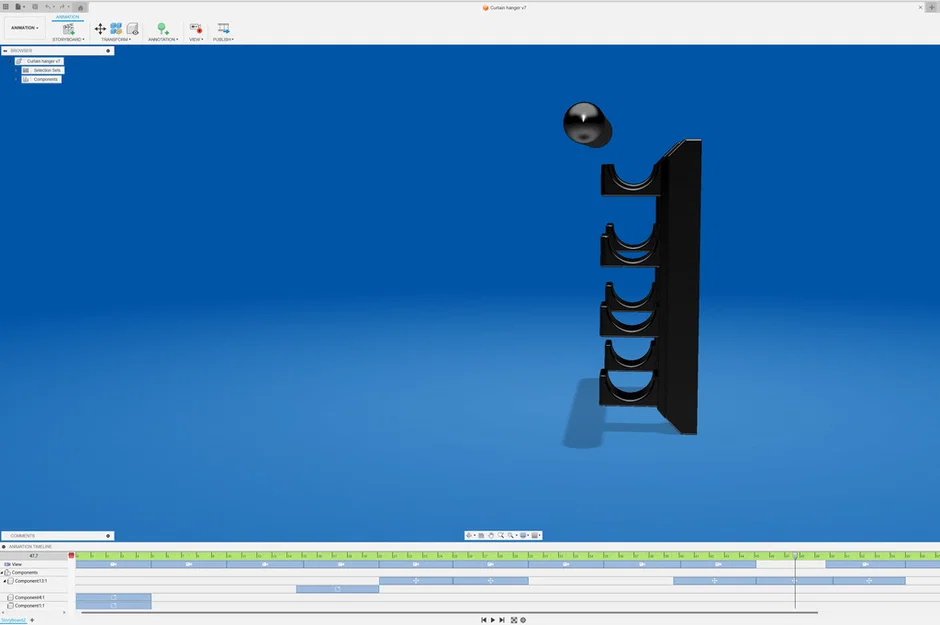Collapse the Components group in timeline
This screenshot has width=940, height=625.
tap(2, 573)
